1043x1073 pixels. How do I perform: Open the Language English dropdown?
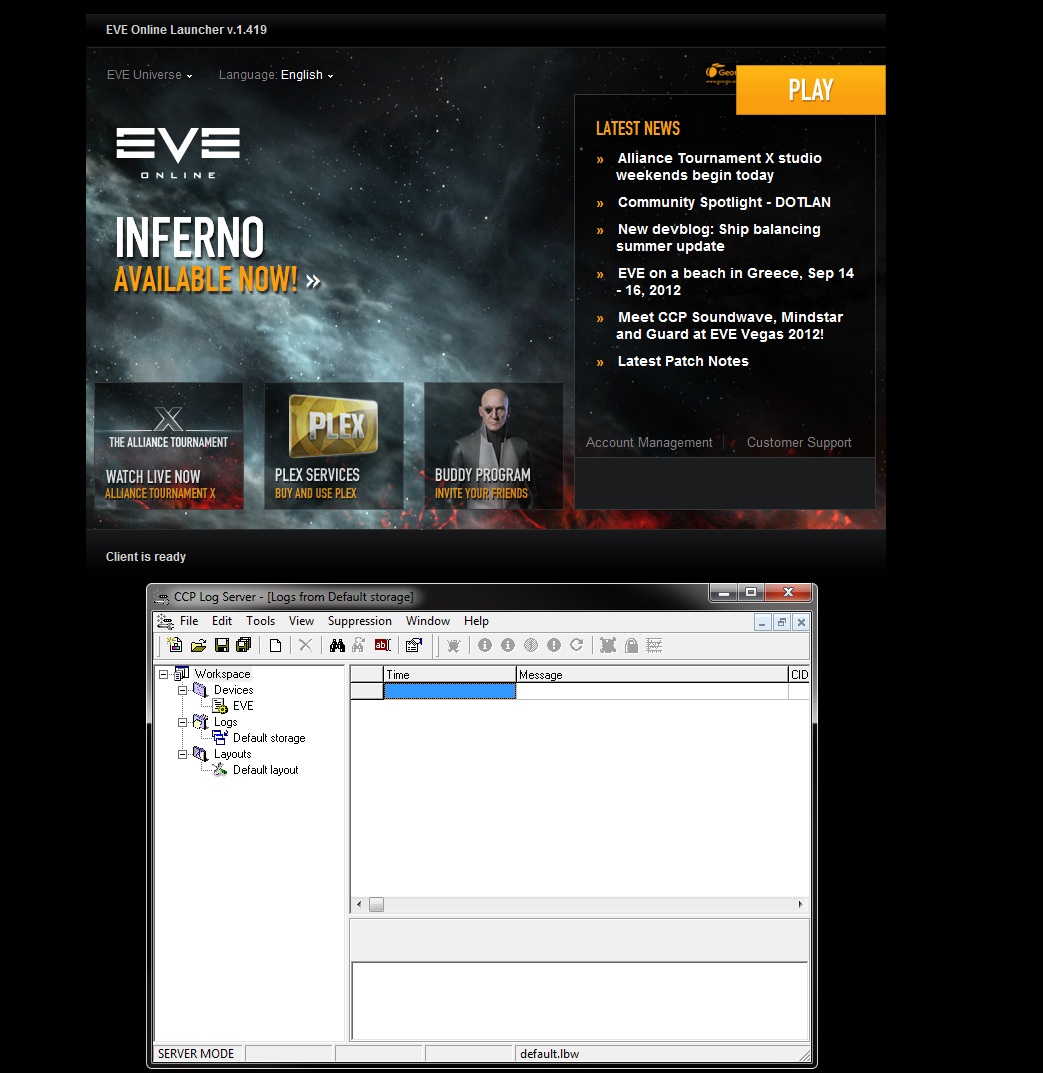coord(276,75)
